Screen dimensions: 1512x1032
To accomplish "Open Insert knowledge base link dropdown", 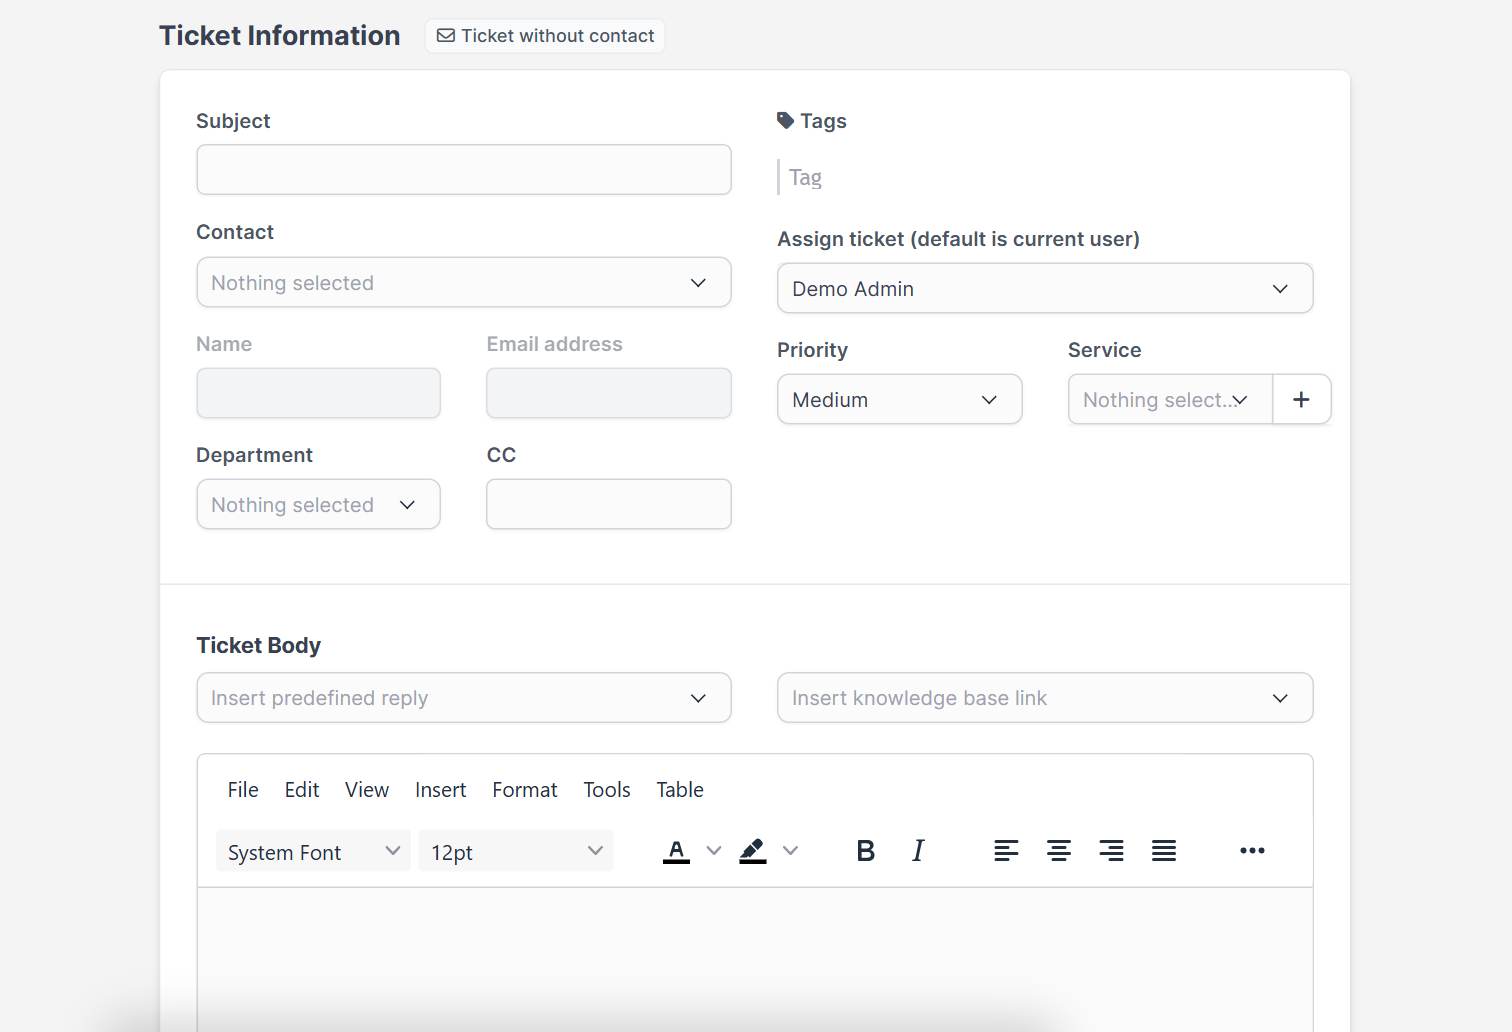I will click(1045, 698).
